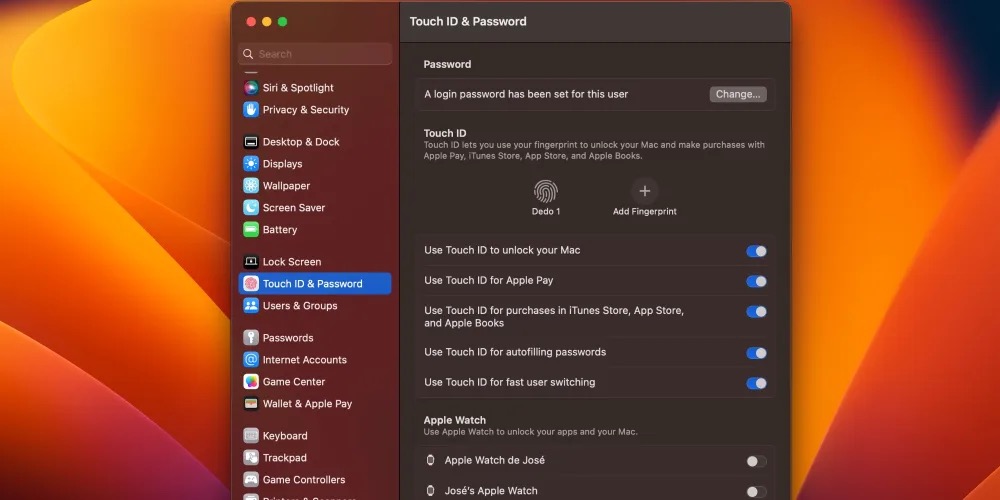
Task: Open Displays settings from sidebar
Action: point(282,164)
